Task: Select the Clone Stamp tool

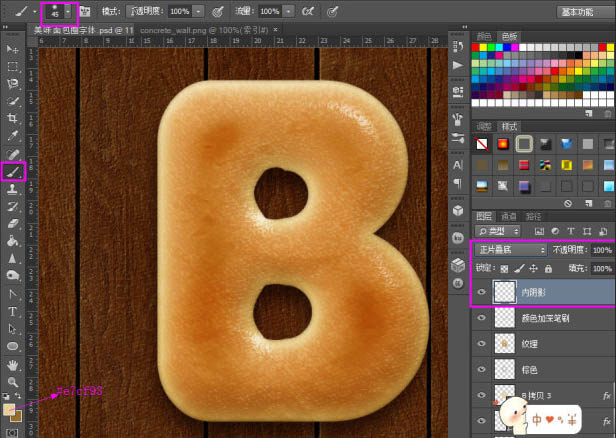Action: click(14, 188)
